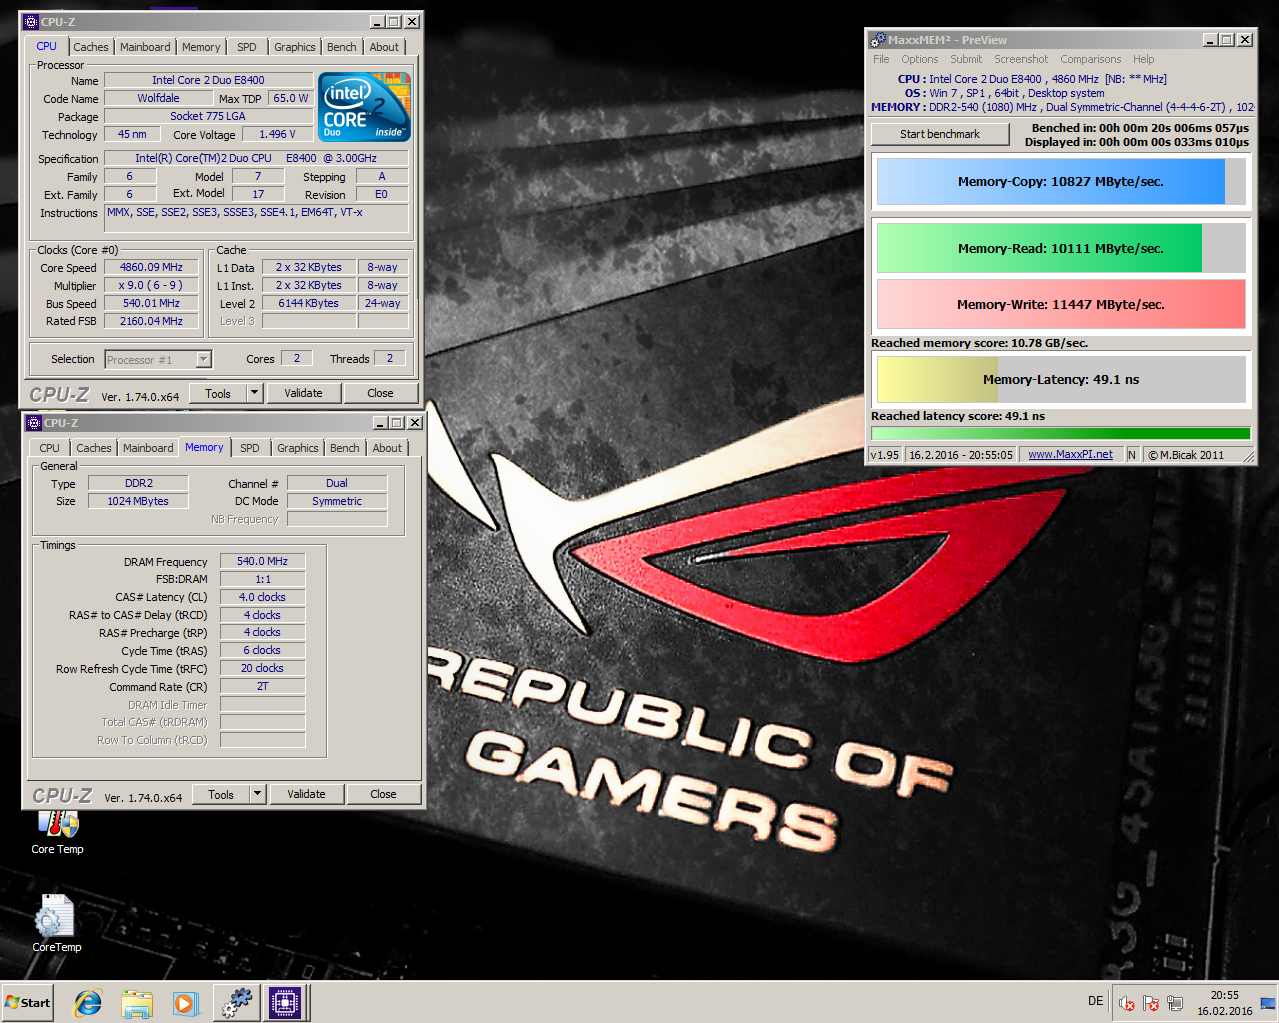Launch Windows Media Player from taskbar
The image size is (1279, 1023).
(185, 1003)
